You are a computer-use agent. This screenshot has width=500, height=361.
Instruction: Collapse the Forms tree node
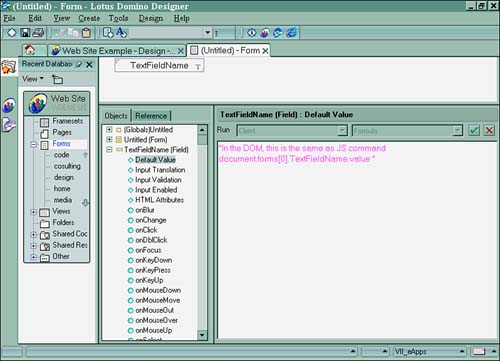[34, 145]
